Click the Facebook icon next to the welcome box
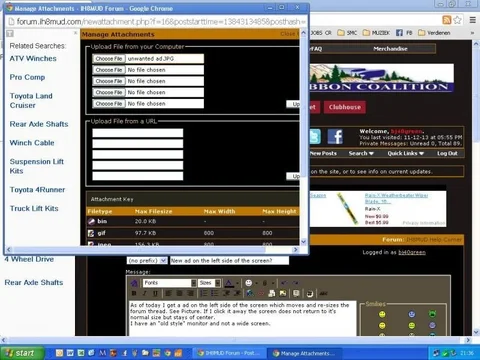480x360 pixels. pos(335,136)
